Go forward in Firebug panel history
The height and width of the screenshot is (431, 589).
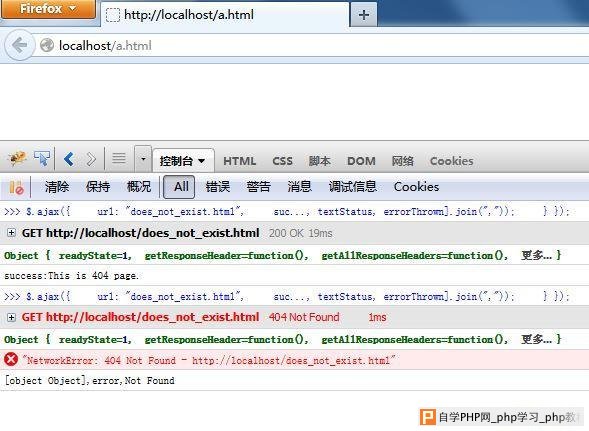(x=91, y=159)
